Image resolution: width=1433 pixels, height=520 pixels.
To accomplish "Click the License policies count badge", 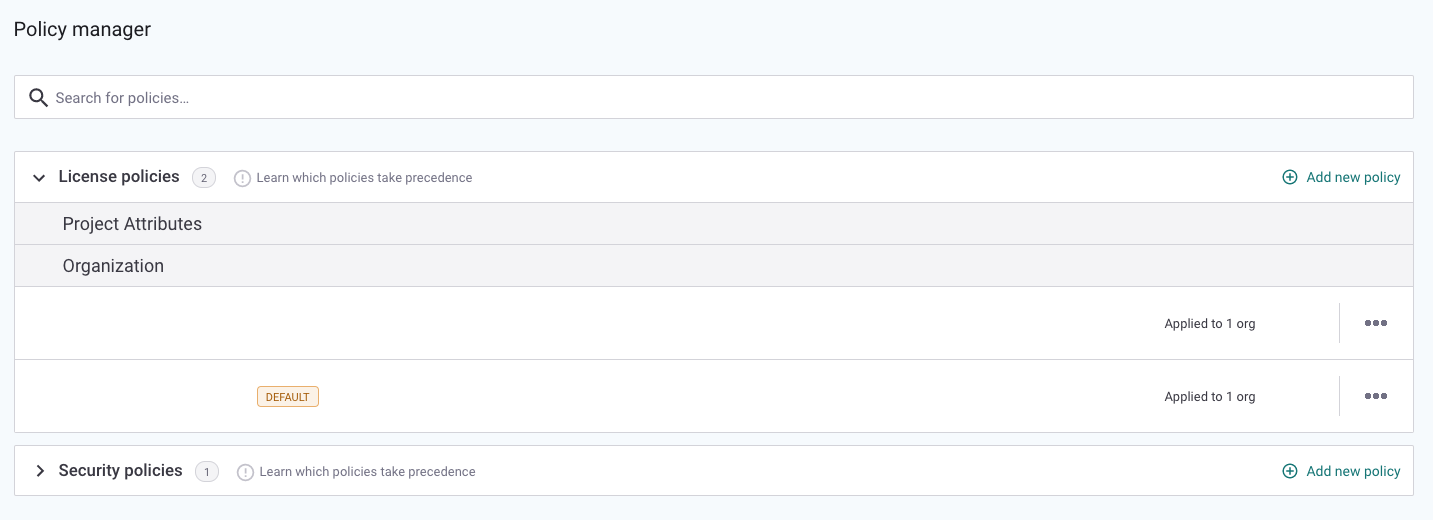I will (x=204, y=178).
